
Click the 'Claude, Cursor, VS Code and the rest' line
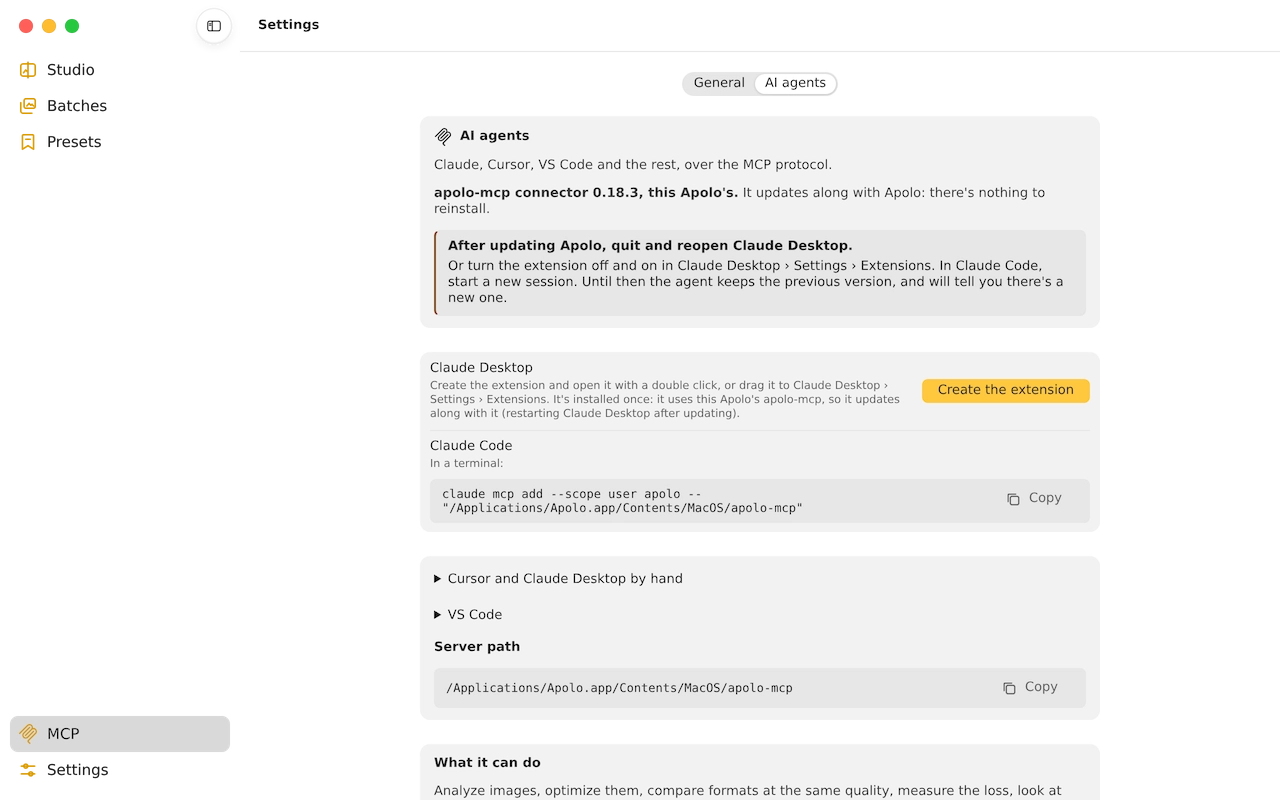point(633,165)
